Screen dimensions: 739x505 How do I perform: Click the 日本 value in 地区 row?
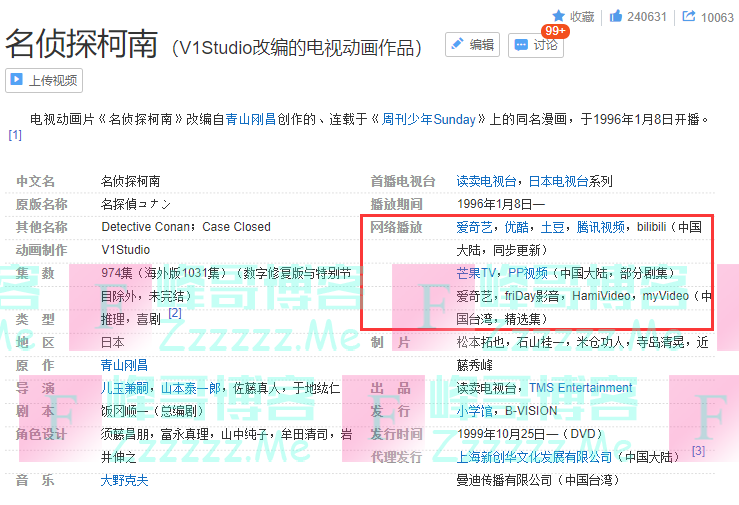point(112,342)
